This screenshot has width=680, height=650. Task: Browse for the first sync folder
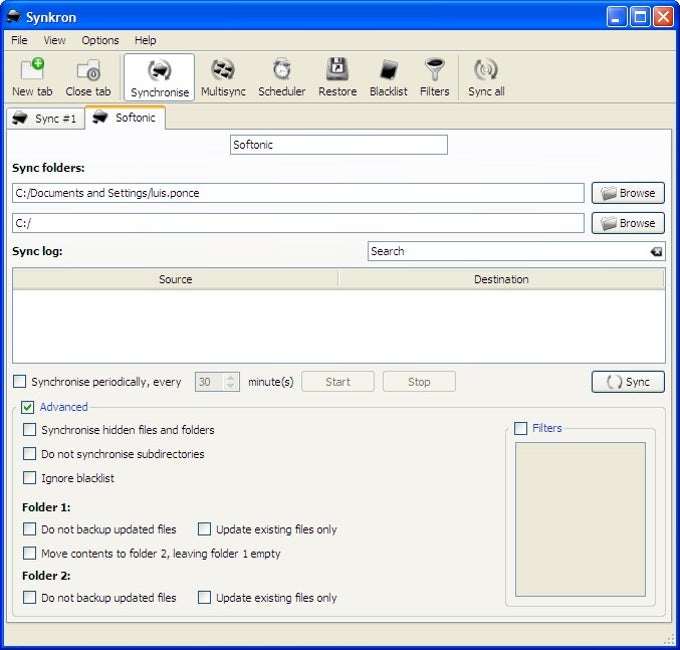pos(628,193)
